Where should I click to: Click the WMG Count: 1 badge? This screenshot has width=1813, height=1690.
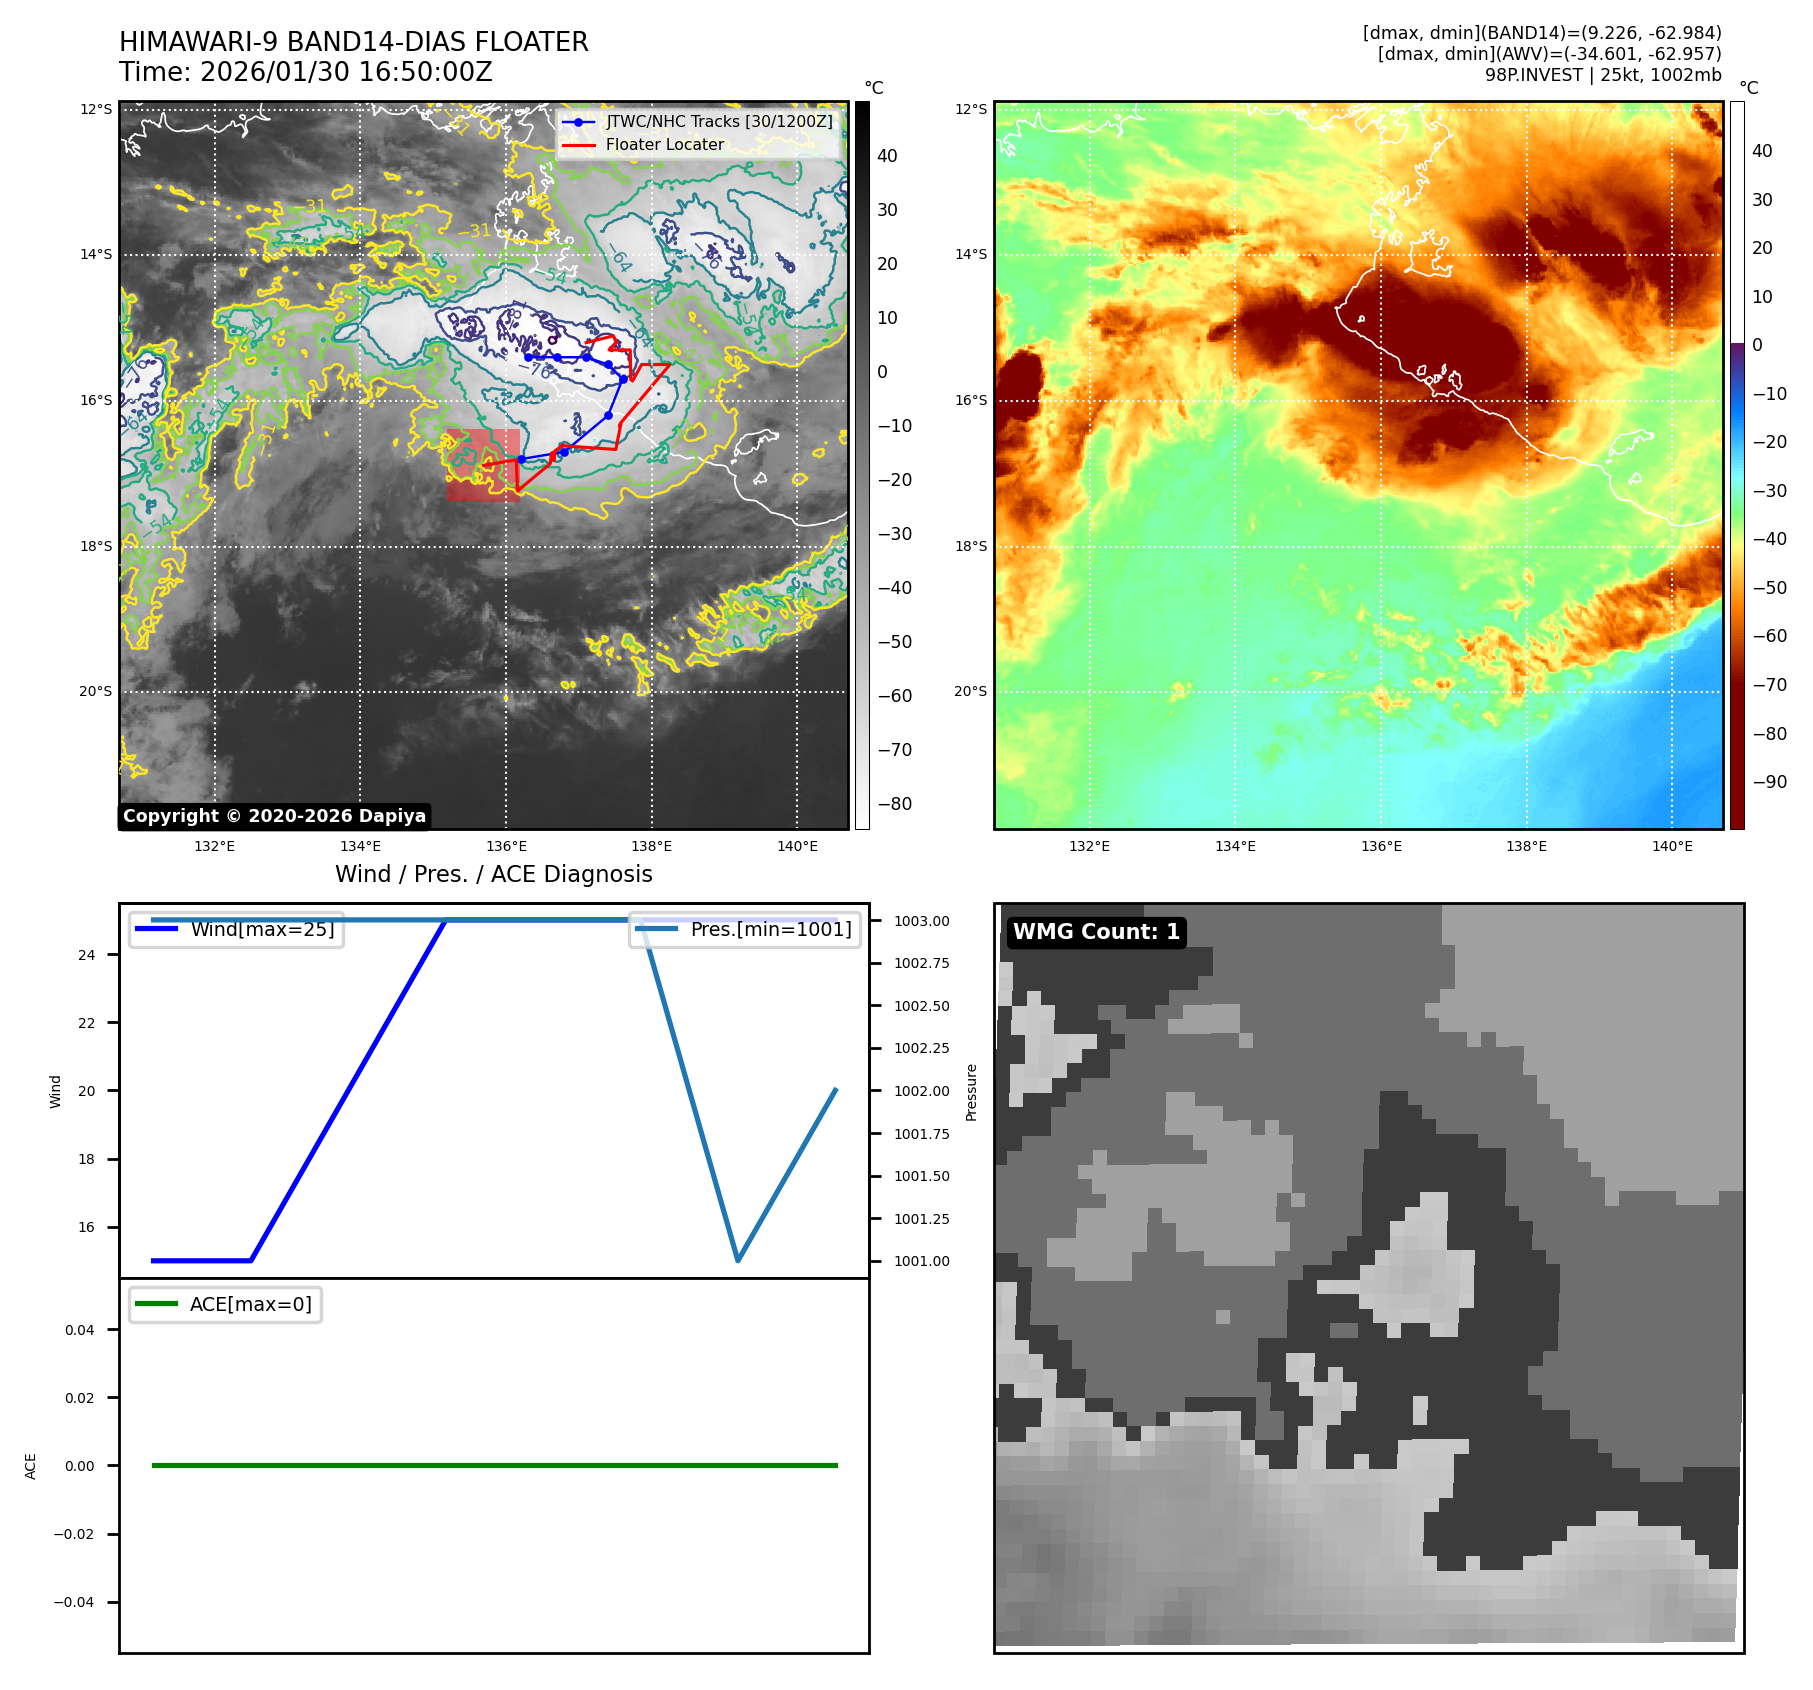click(x=1096, y=932)
